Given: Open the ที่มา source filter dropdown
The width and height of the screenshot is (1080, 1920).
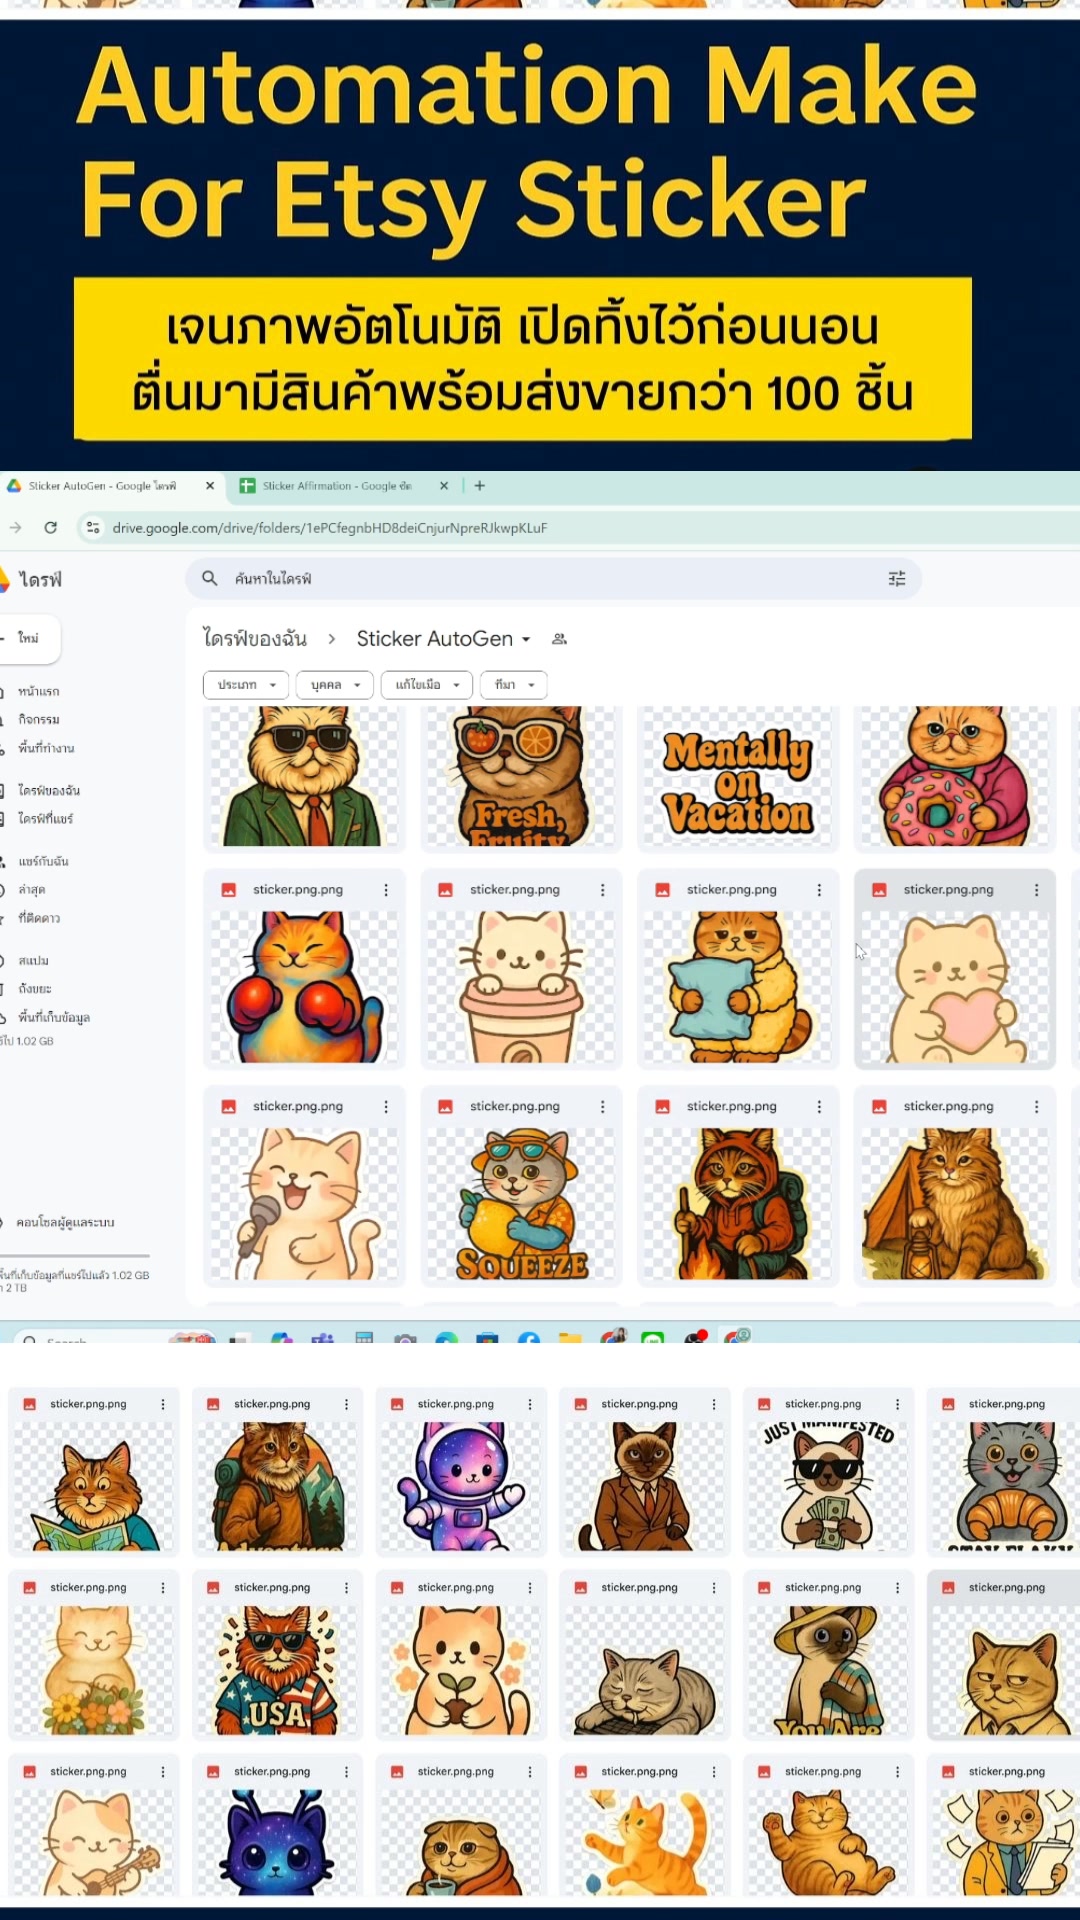Looking at the screenshot, I should [514, 685].
